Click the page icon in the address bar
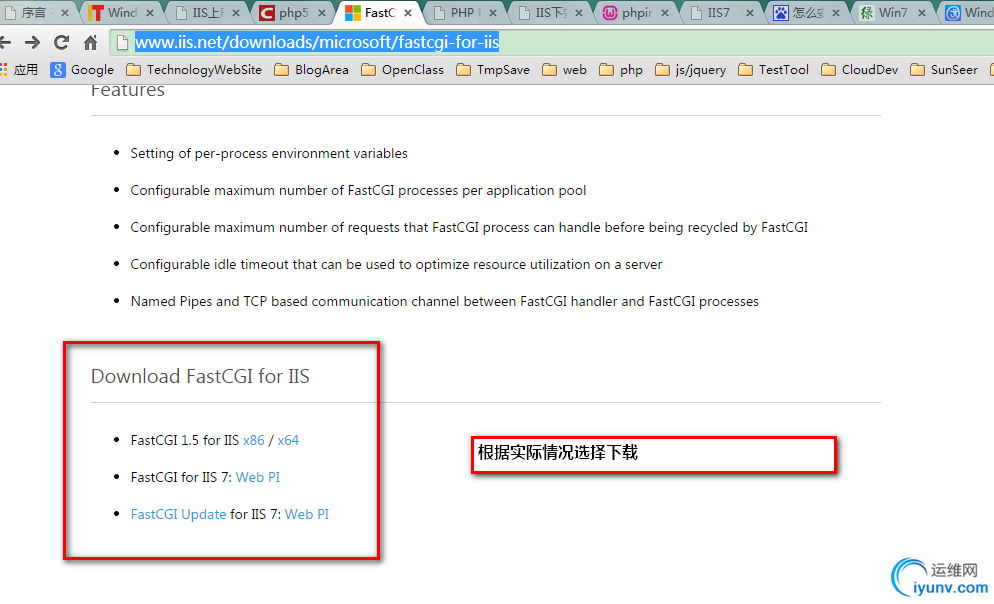This screenshot has height=604, width=994. [x=123, y=42]
